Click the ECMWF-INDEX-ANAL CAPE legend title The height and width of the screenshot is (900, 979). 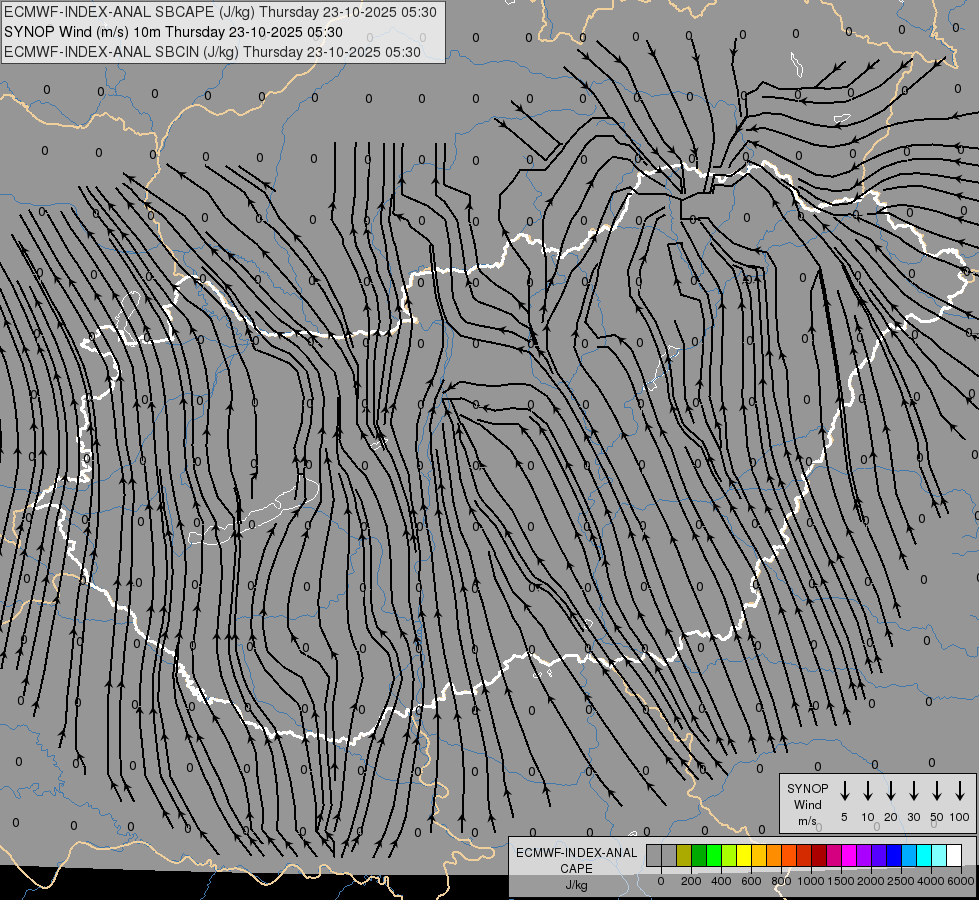click(576, 860)
